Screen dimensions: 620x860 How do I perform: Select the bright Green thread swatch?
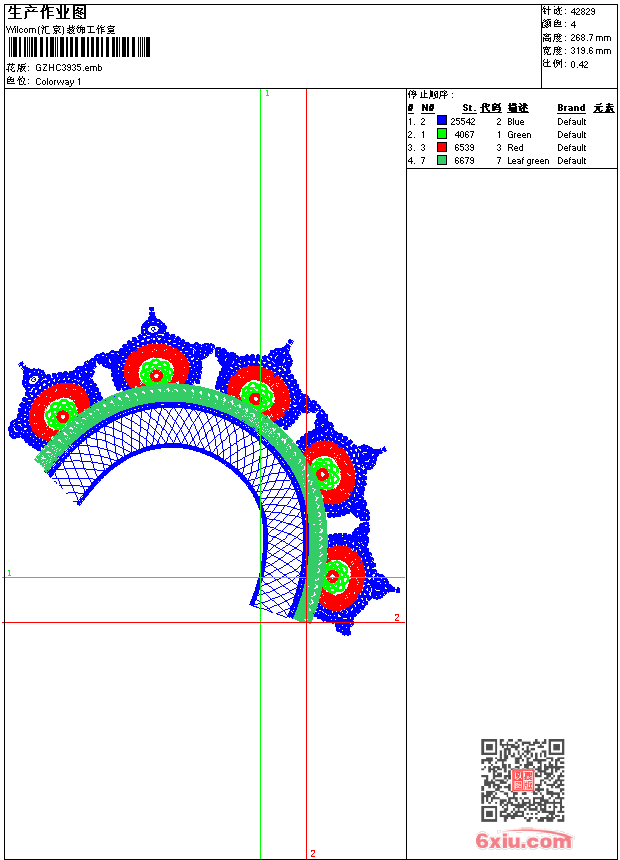click(x=441, y=134)
